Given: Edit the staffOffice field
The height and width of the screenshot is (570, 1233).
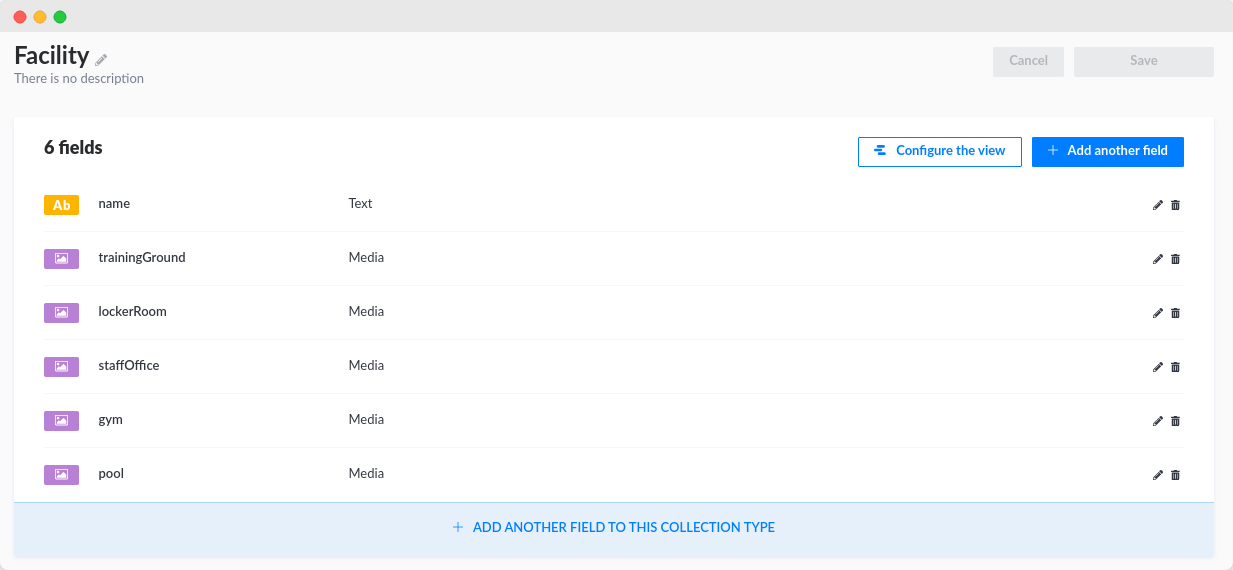Looking at the screenshot, I should point(1158,367).
